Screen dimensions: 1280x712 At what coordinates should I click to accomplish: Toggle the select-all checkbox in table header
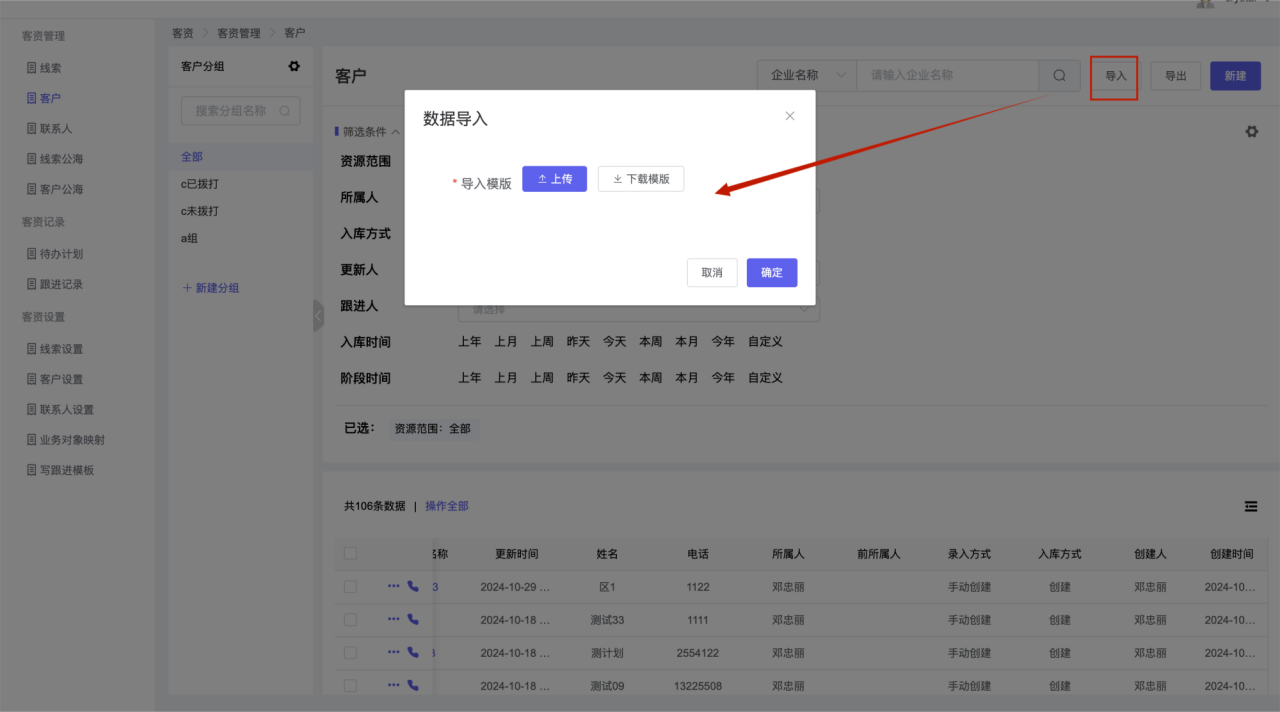[350, 553]
